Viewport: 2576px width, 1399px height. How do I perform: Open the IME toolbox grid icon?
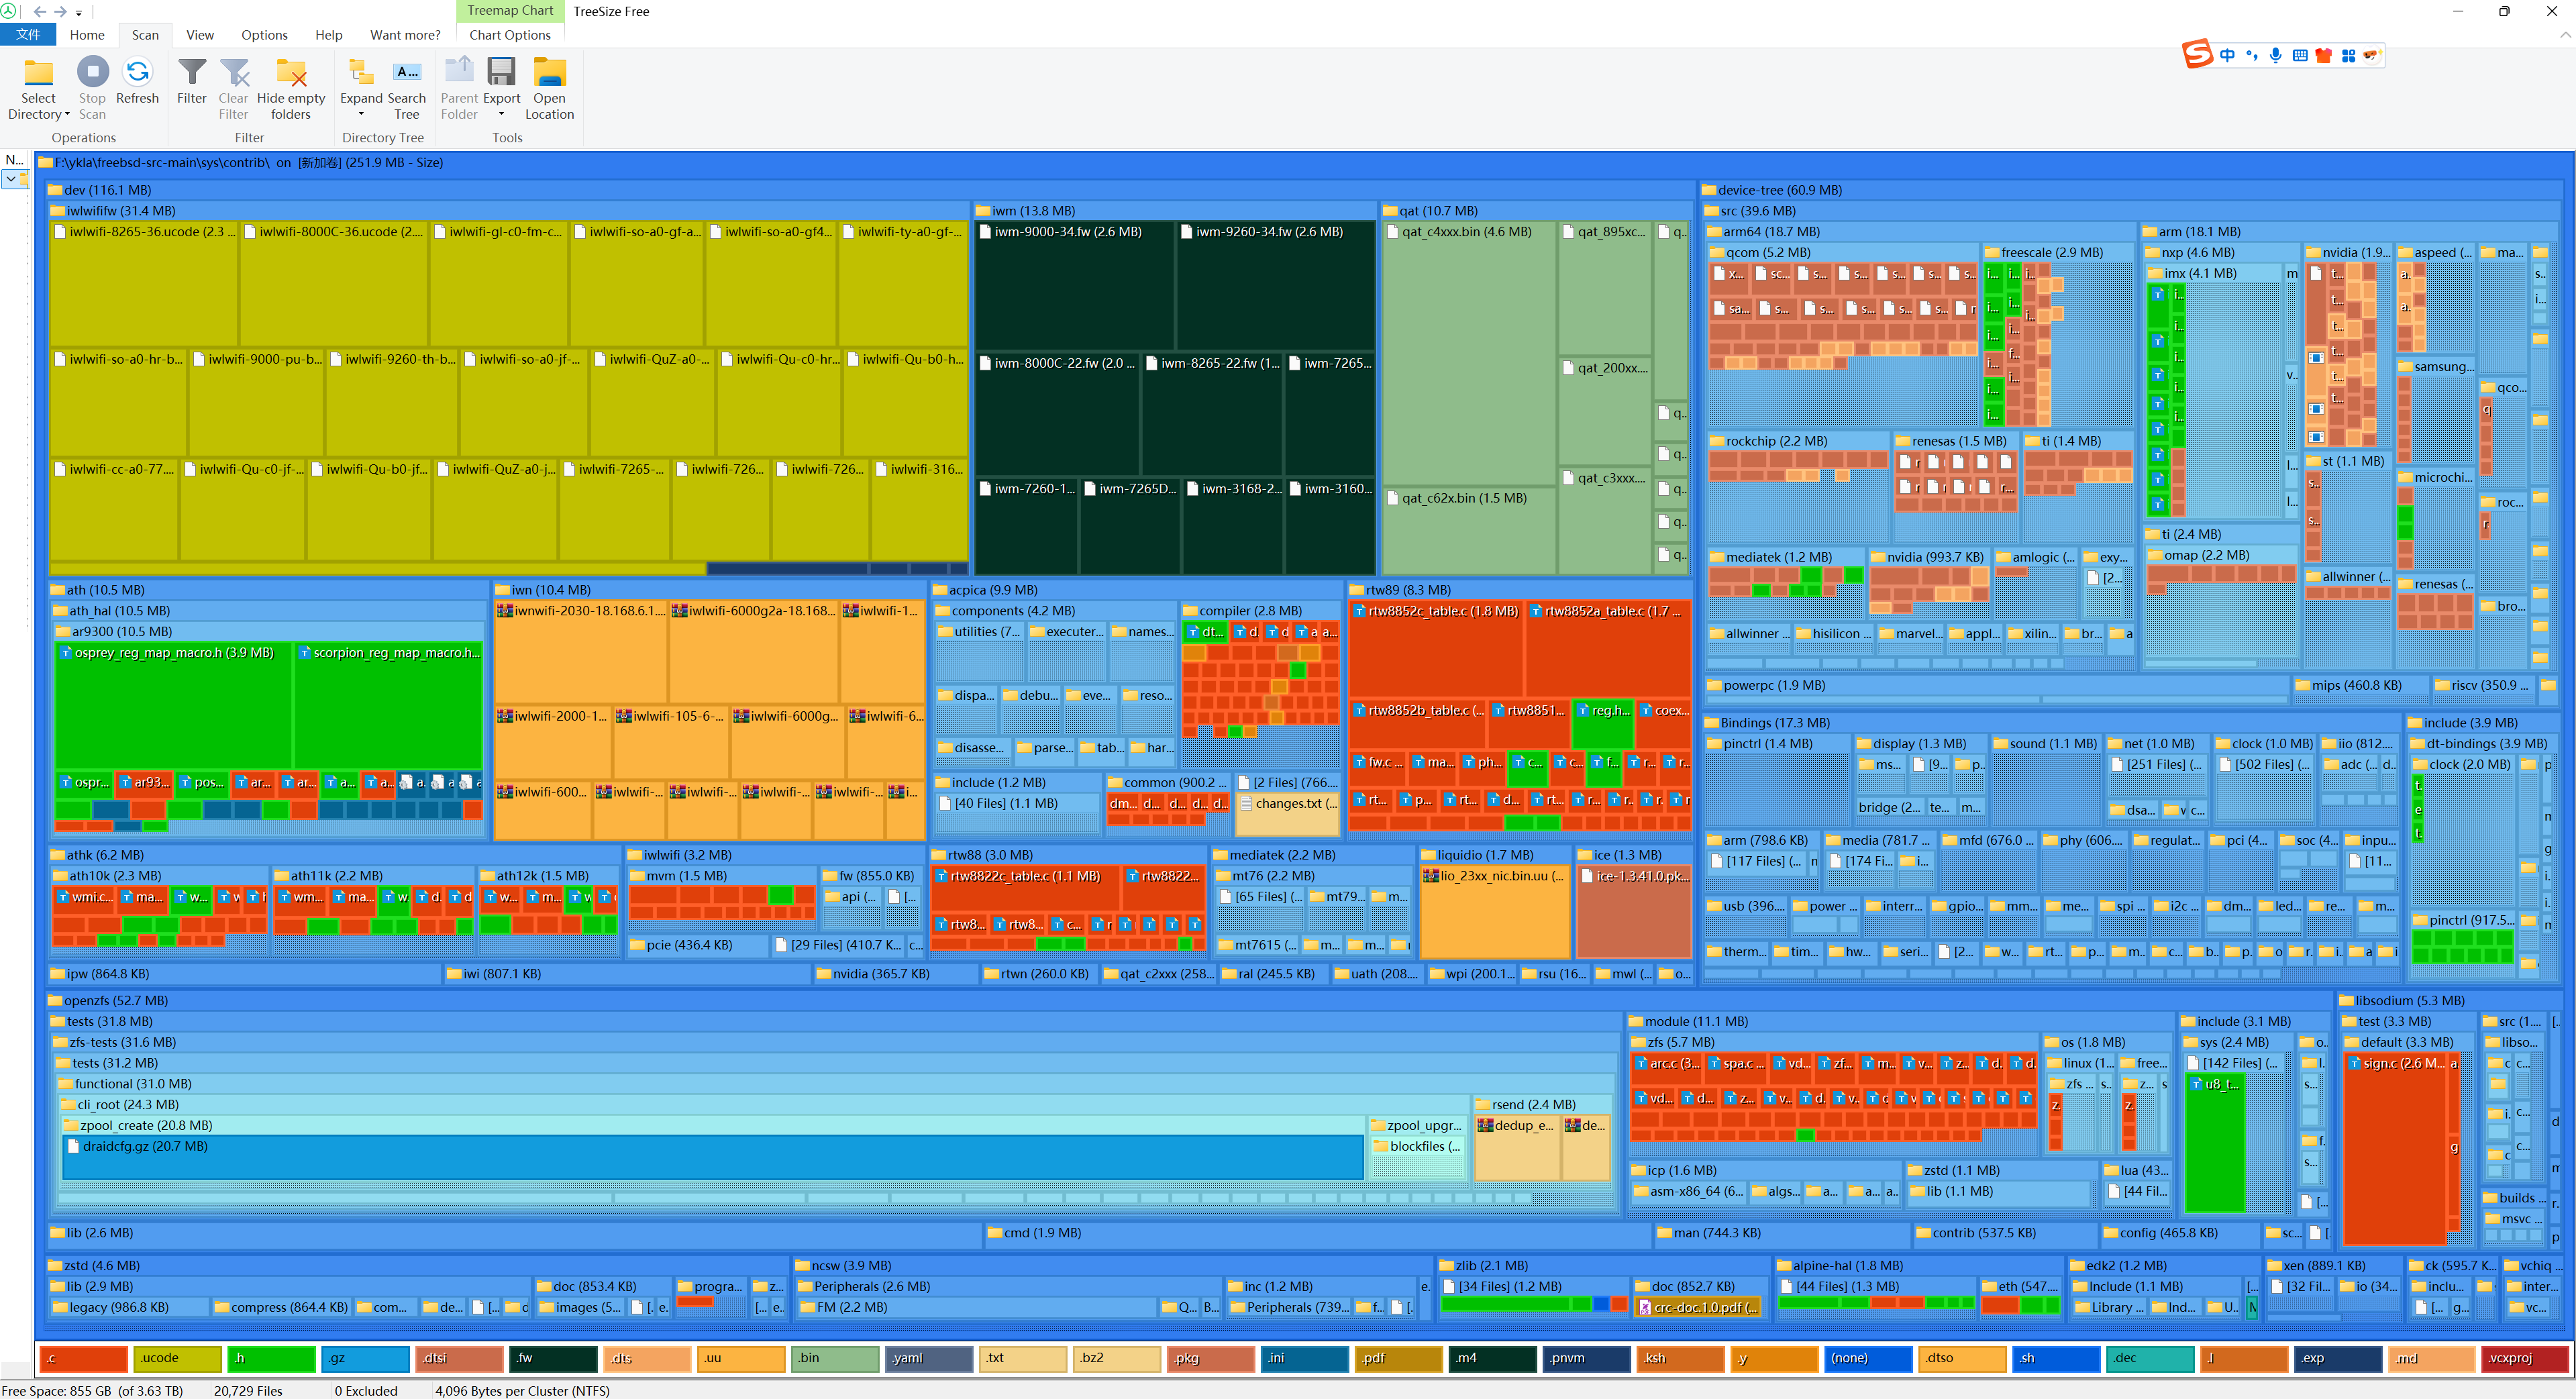[2348, 55]
